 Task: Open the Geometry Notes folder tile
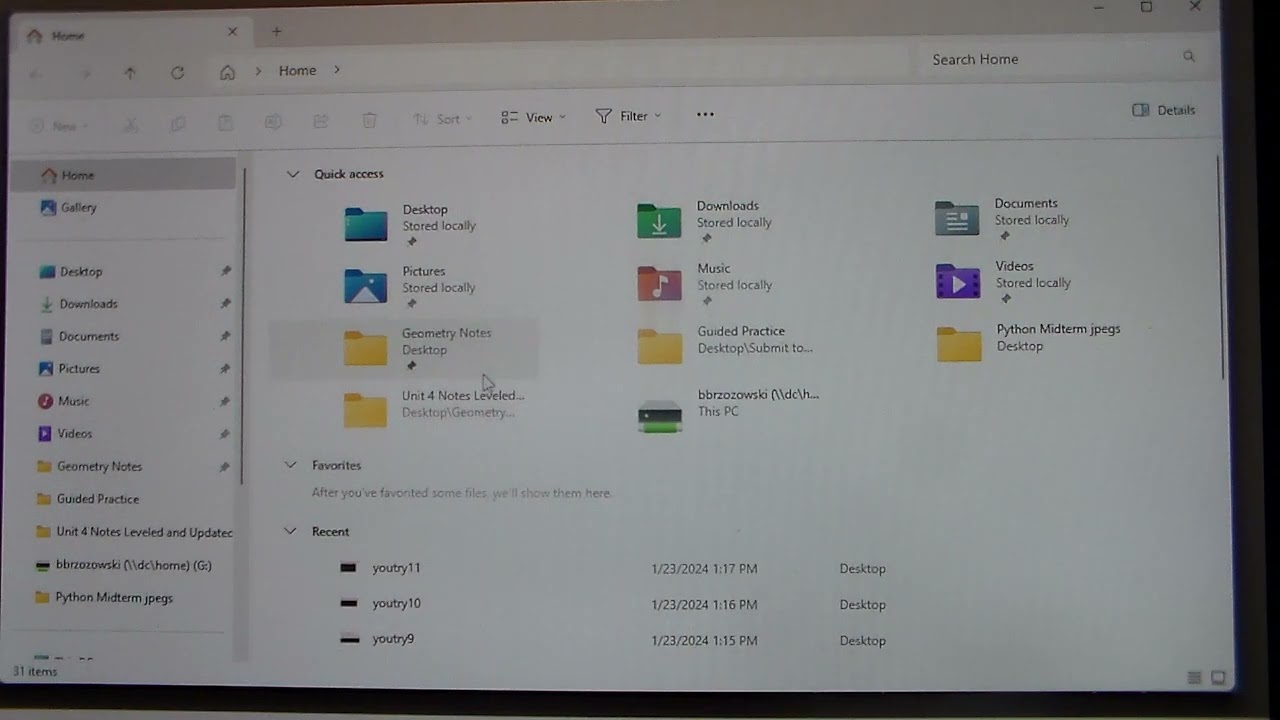tap(404, 348)
